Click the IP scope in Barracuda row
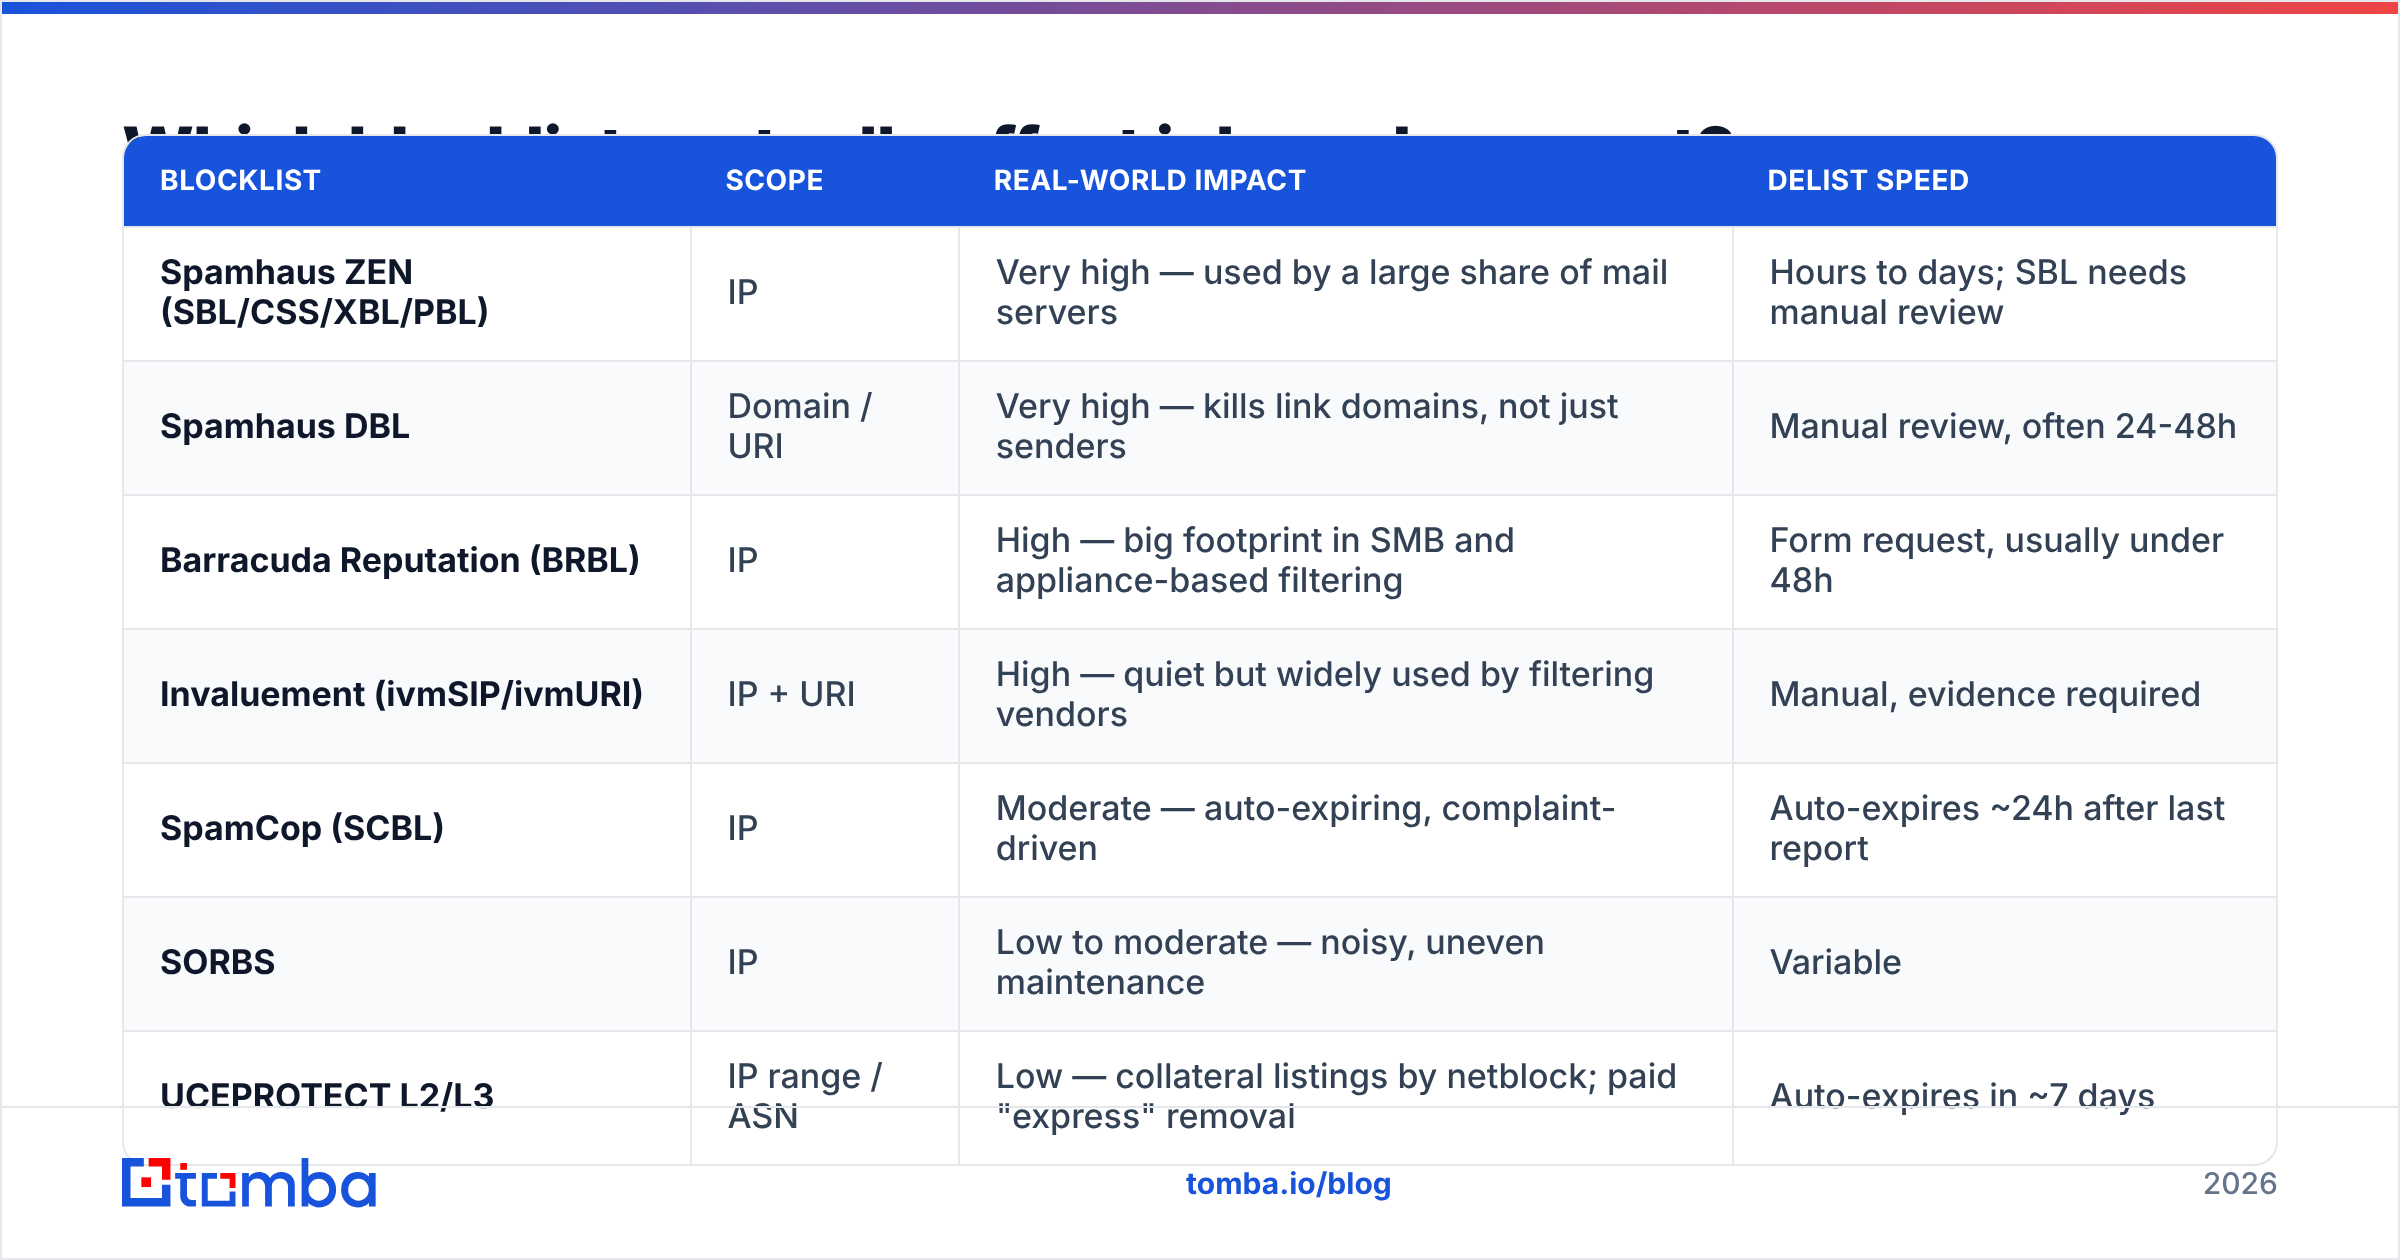This screenshot has width=2400, height=1260. [825, 561]
